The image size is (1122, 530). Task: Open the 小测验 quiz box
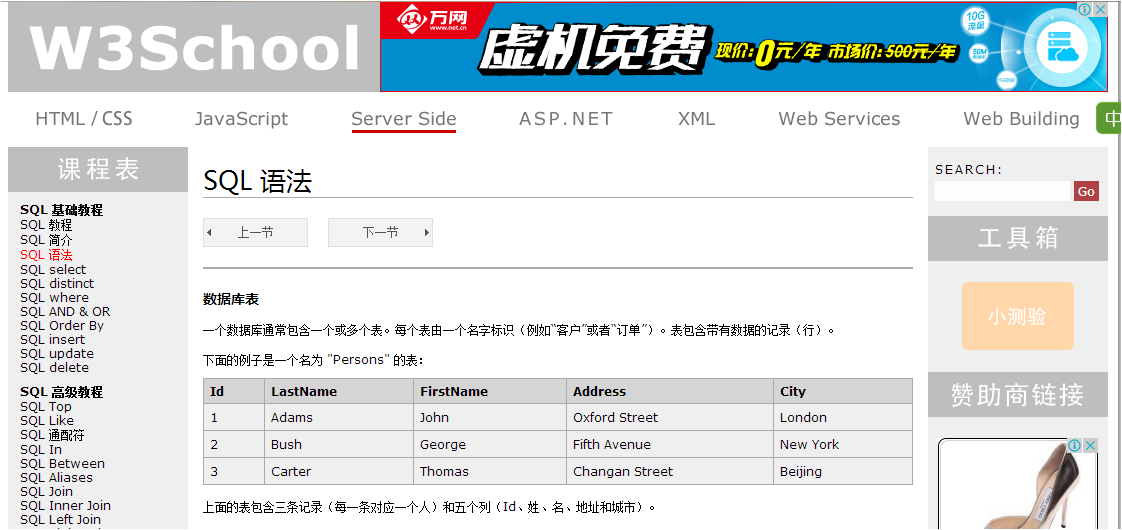(1018, 315)
